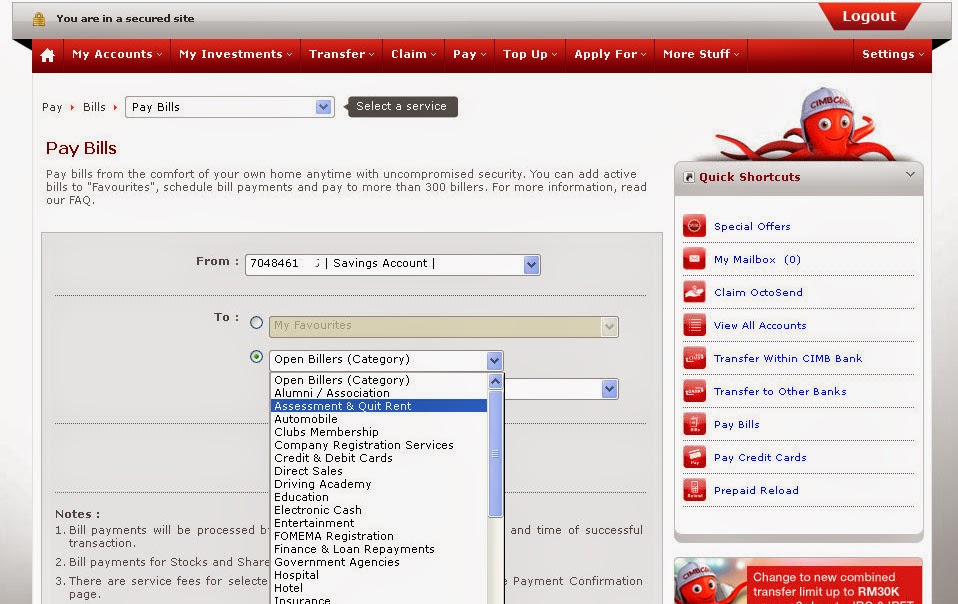This screenshot has width=958, height=604.
Task: Open the Settings menu
Action: pyautogui.click(x=893, y=54)
